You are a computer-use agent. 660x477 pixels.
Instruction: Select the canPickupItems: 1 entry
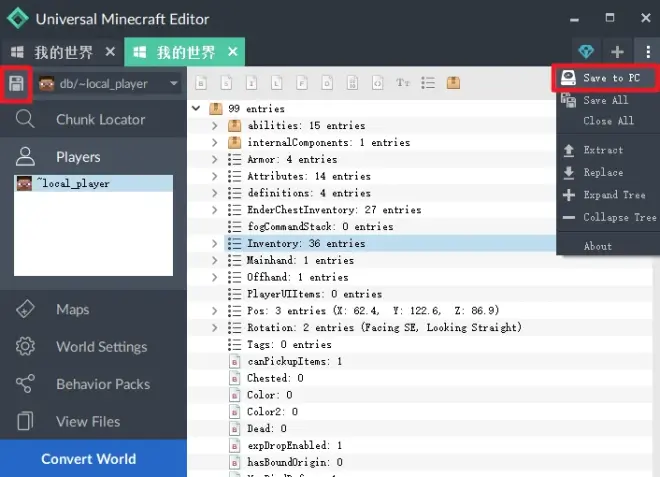tap(295, 361)
